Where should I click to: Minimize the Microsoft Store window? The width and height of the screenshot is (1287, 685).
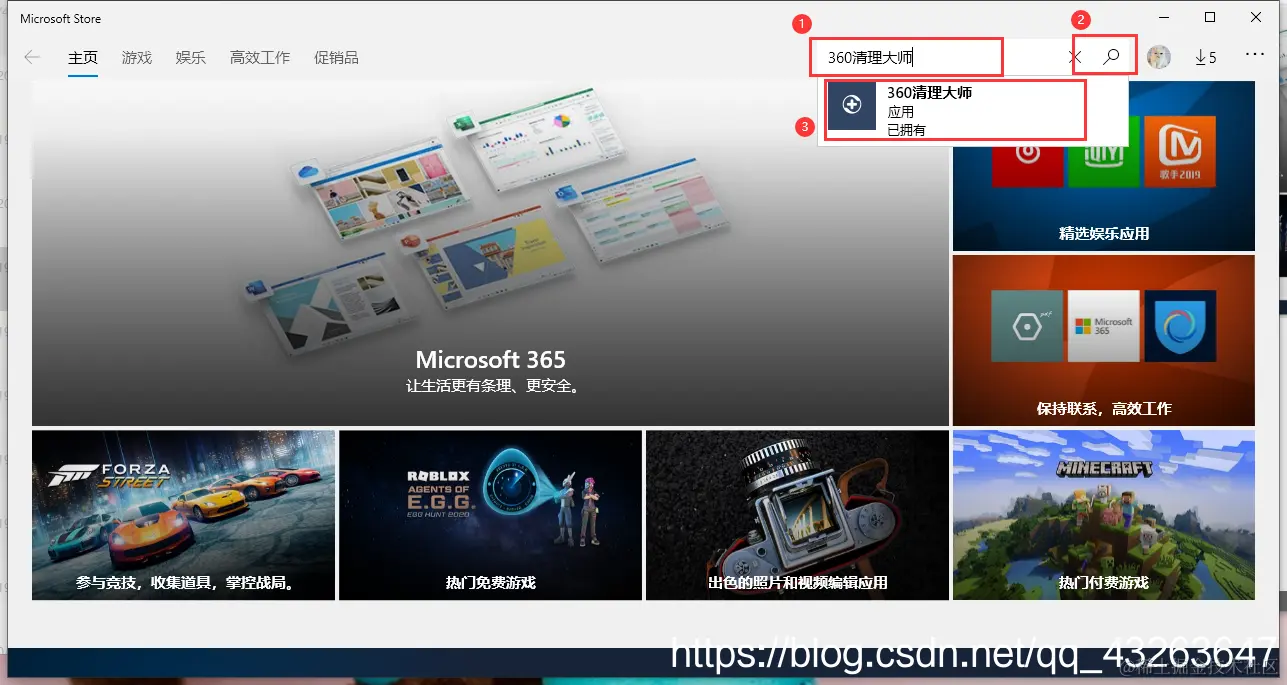coord(1164,17)
